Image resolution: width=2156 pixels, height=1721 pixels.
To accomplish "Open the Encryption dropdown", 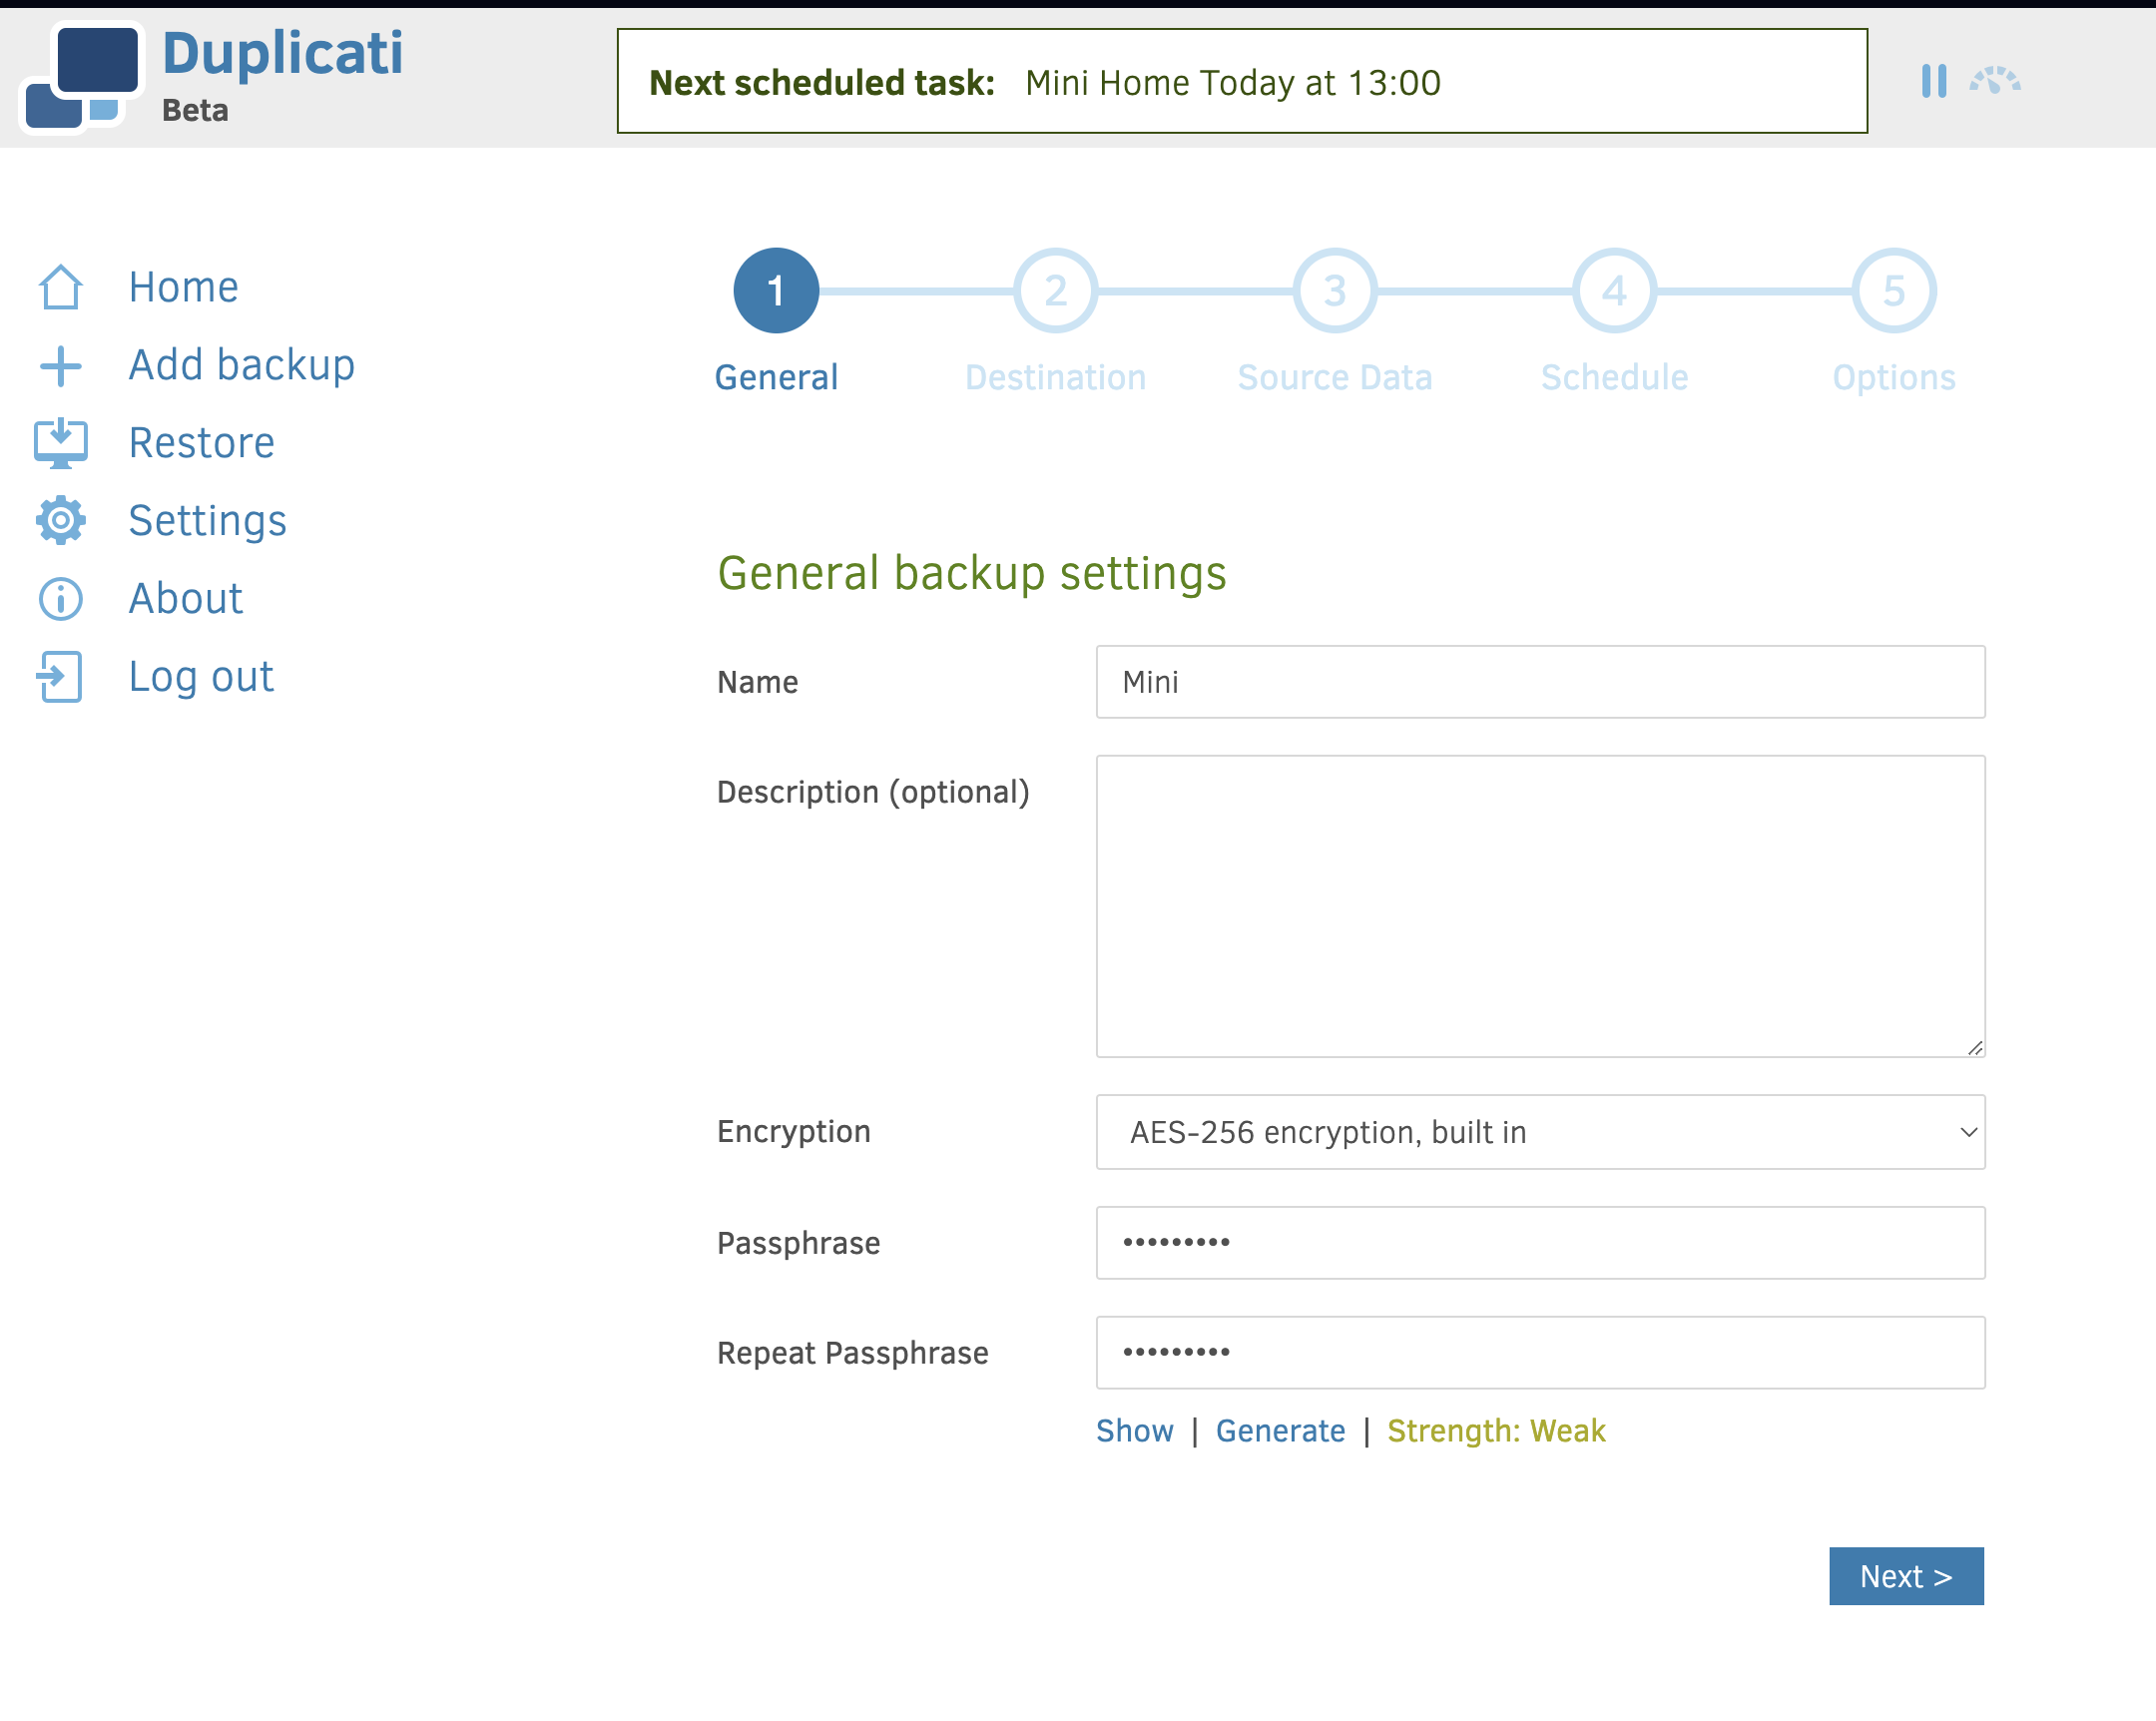I will (x=1540, y=1132).
